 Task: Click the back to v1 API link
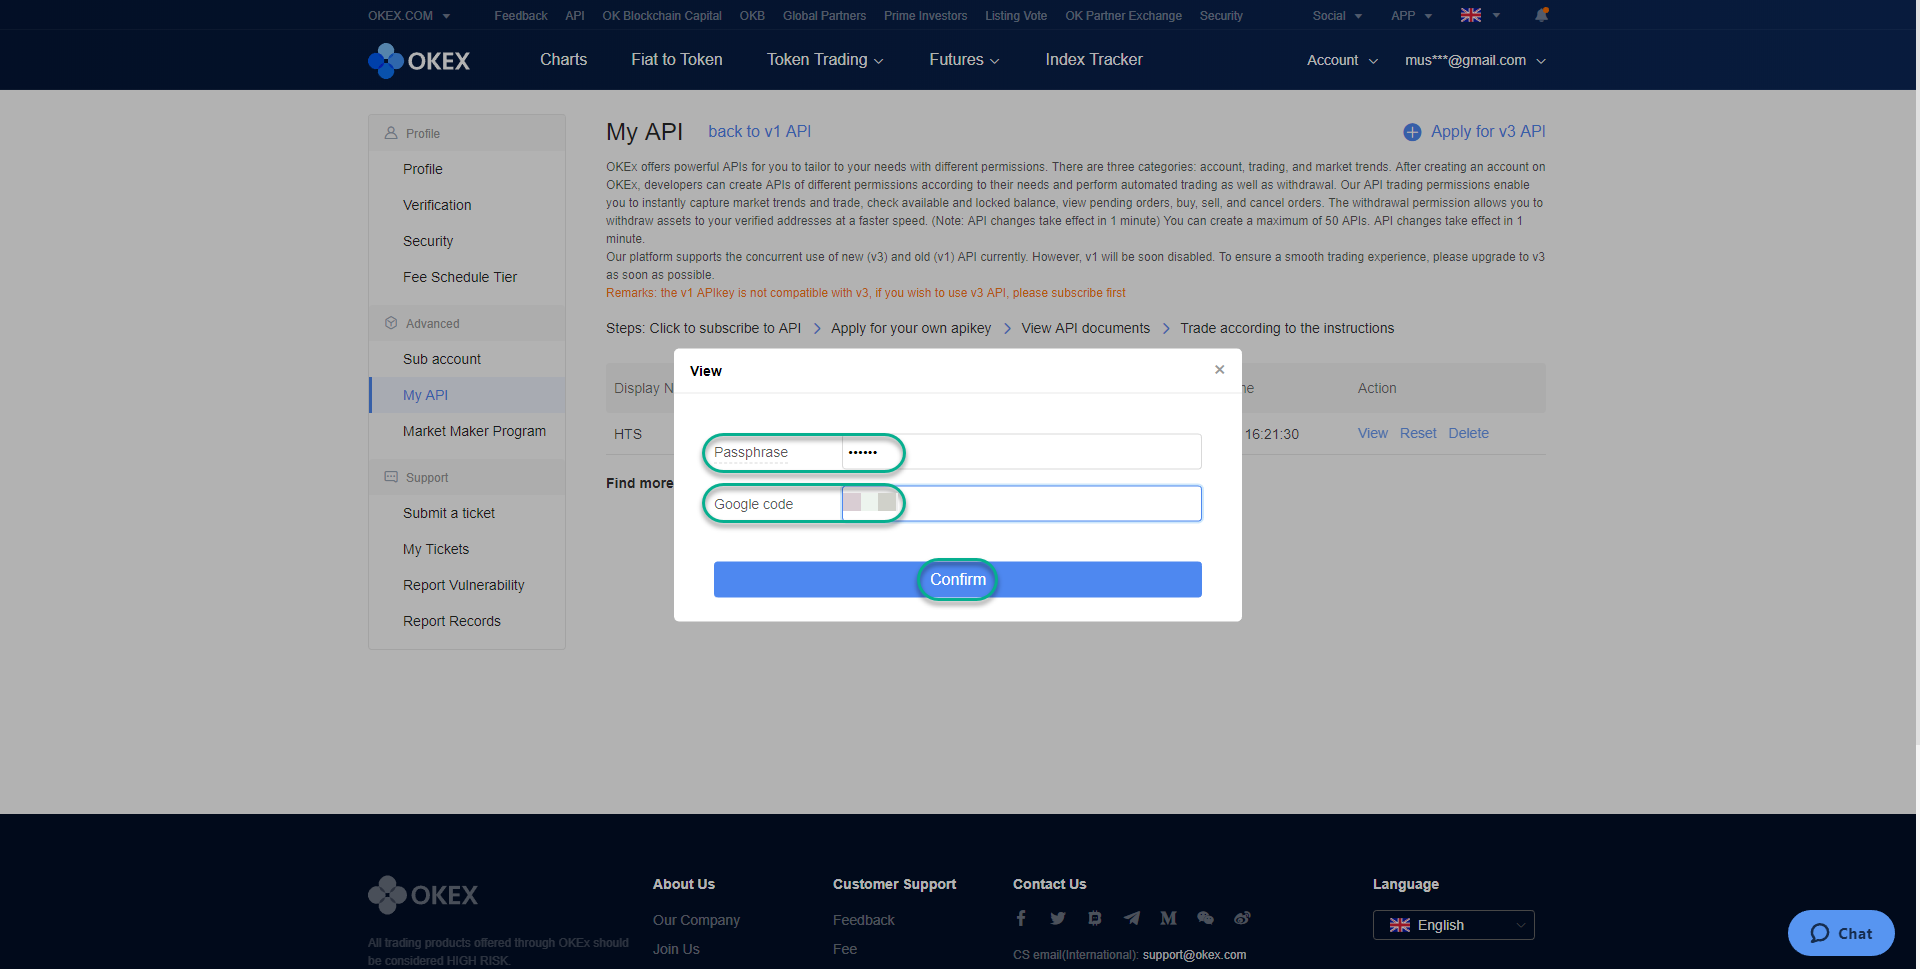point(759,131)
